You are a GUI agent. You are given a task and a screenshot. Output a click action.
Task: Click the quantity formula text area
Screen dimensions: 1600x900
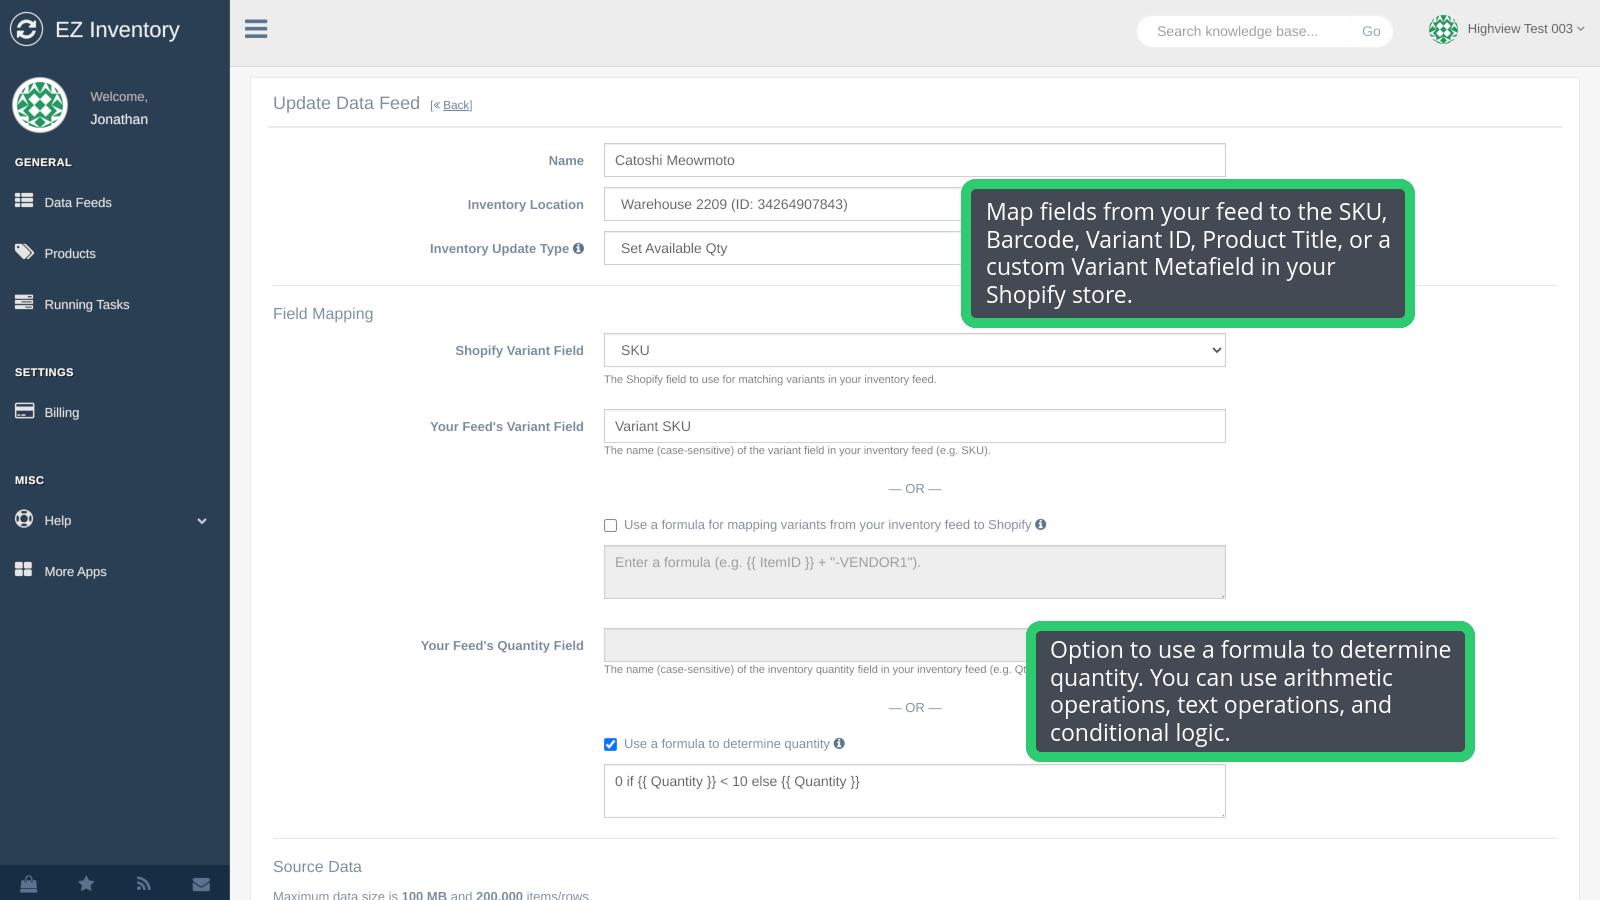pyautogui.click(x=914, y=791)
